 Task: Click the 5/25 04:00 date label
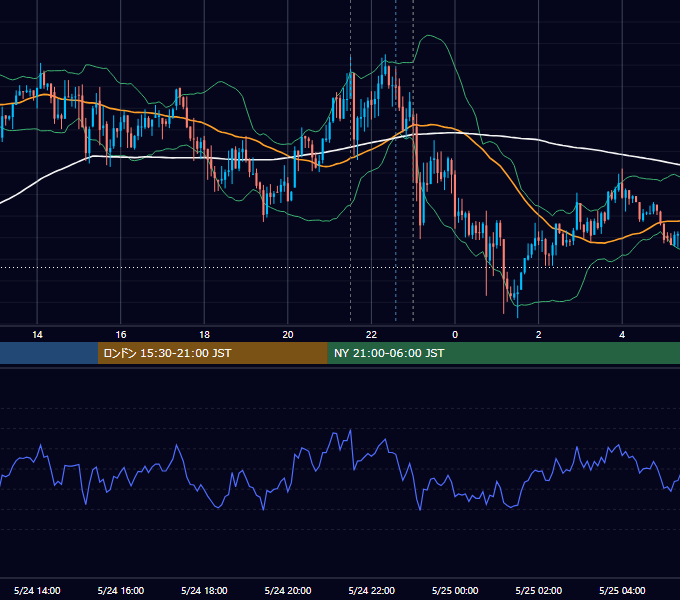click(x=622, y=590)
